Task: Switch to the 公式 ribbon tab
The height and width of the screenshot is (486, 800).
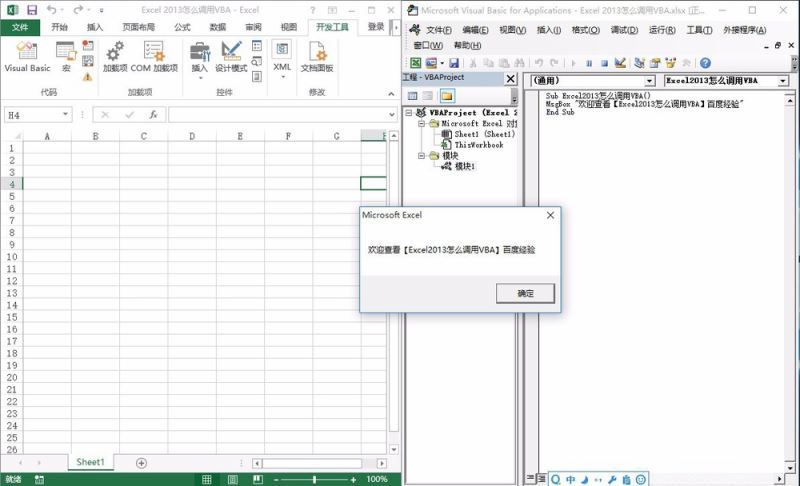Action: click(x=182, y=27)
